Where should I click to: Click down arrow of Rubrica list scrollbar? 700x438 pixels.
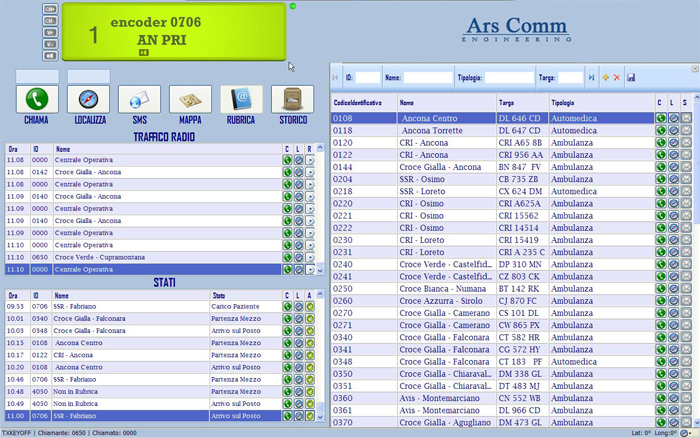click(696, 422)
